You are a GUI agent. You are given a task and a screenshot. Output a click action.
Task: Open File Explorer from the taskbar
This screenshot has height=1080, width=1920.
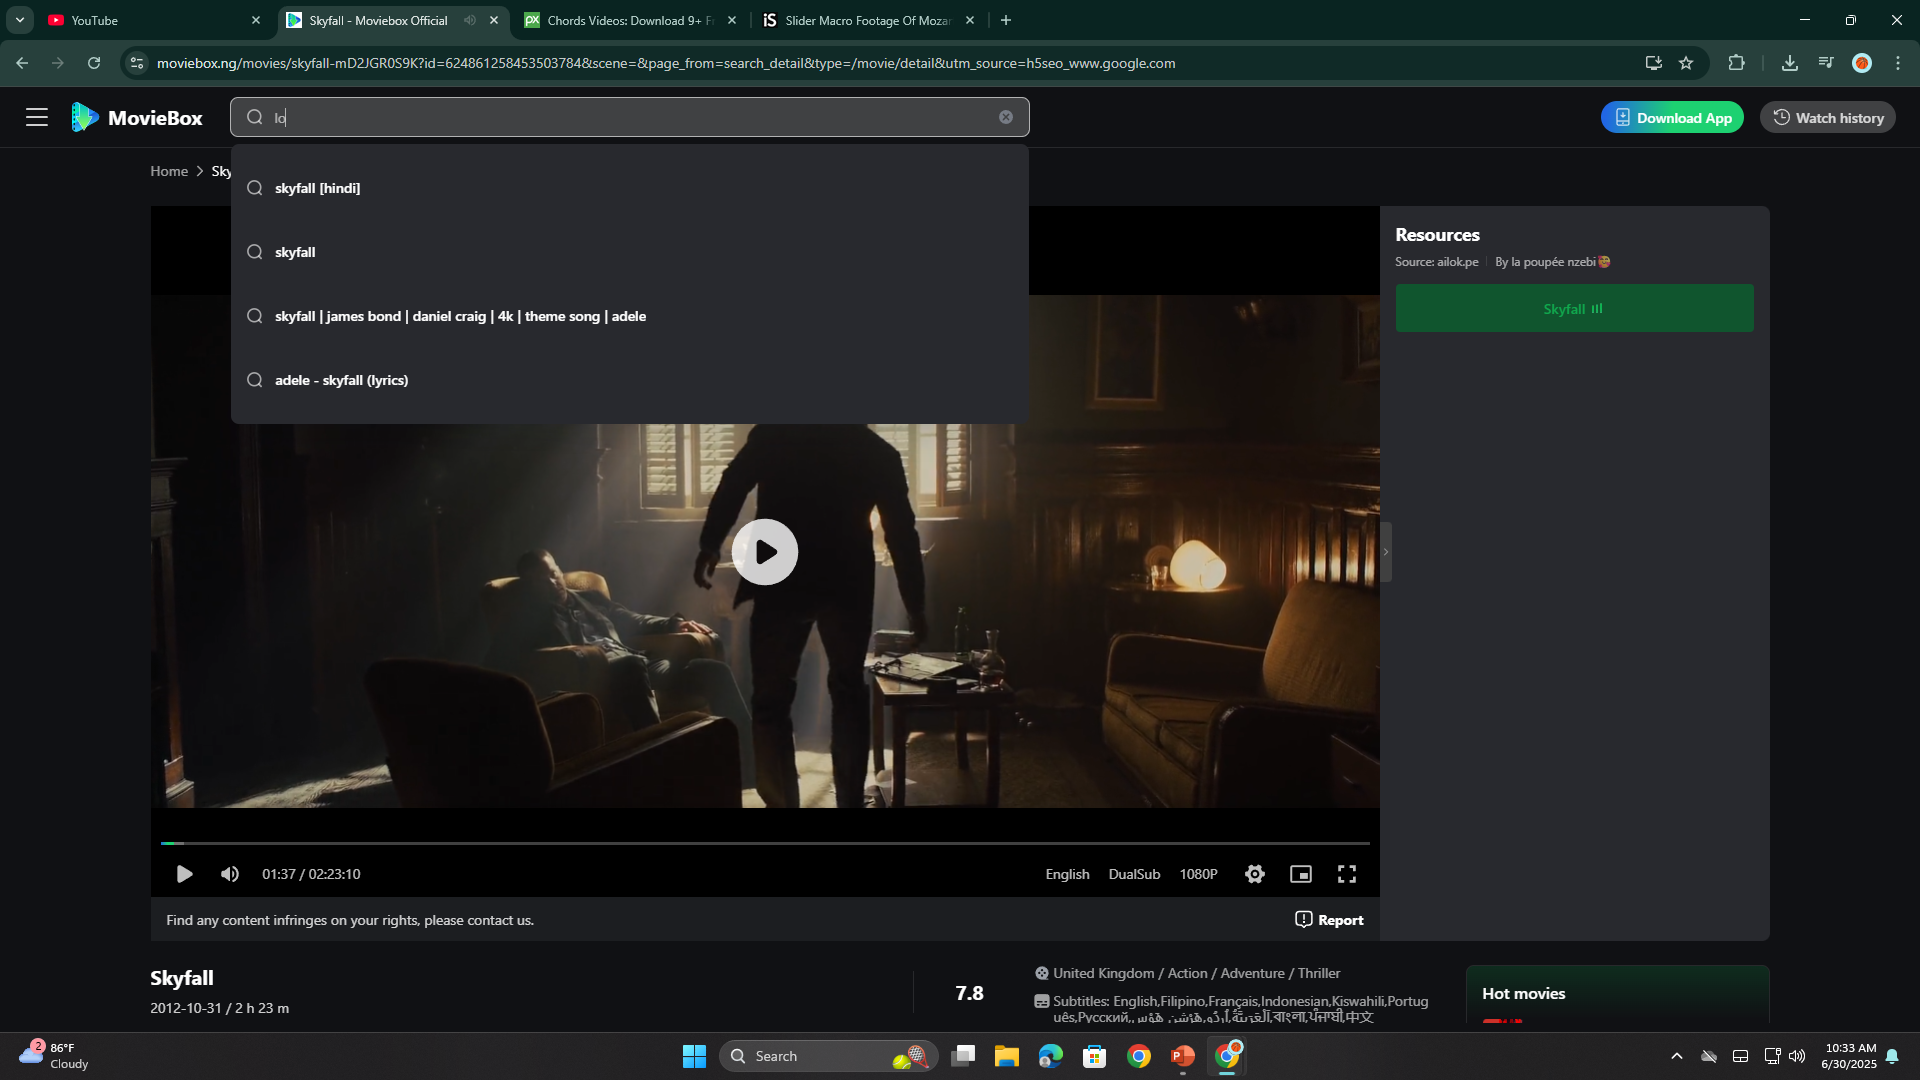click(1006, 1056)
